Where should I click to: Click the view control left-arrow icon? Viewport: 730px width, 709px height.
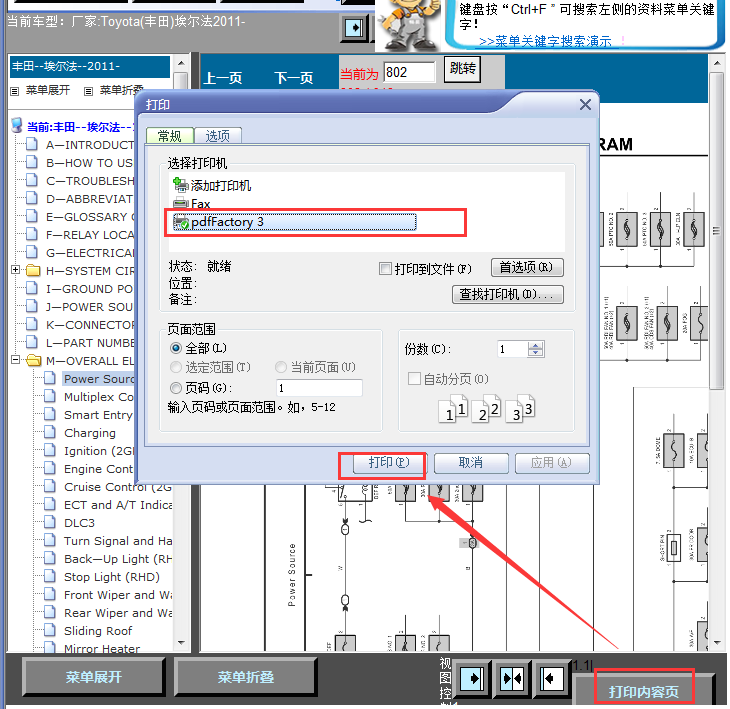coord(551,678)
